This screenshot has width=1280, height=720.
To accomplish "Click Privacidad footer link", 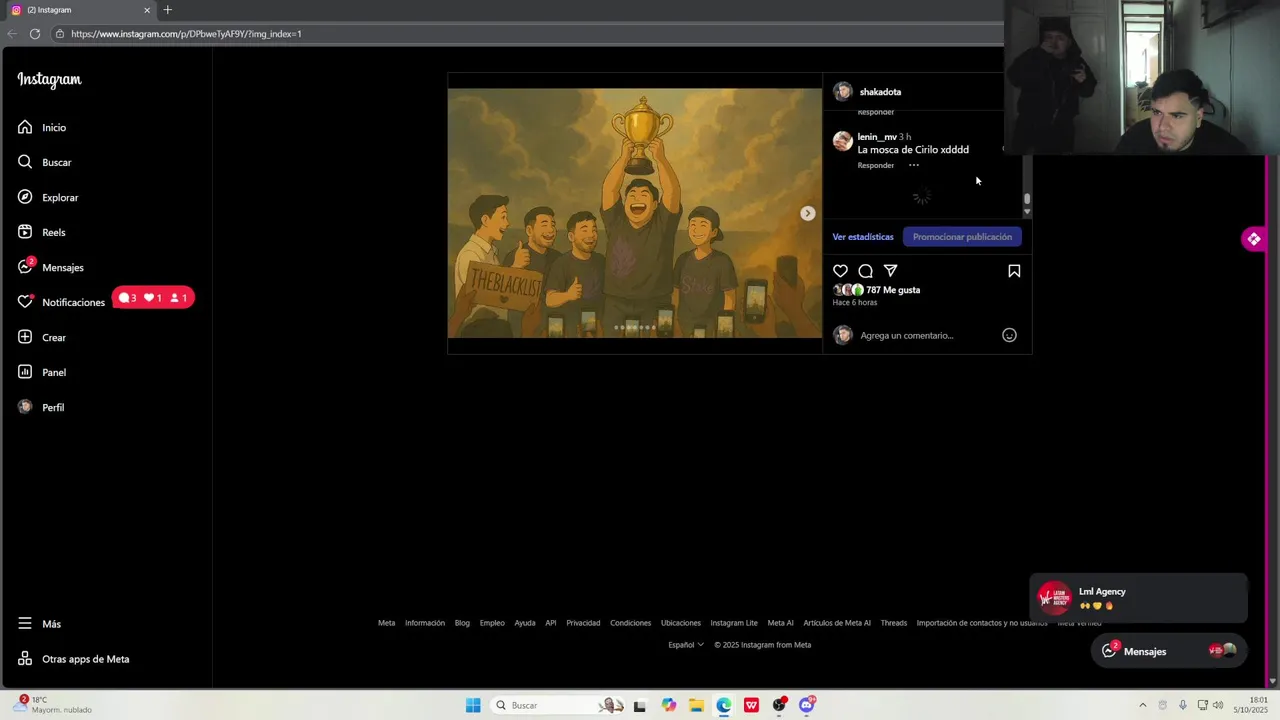I will click(583, 623).
